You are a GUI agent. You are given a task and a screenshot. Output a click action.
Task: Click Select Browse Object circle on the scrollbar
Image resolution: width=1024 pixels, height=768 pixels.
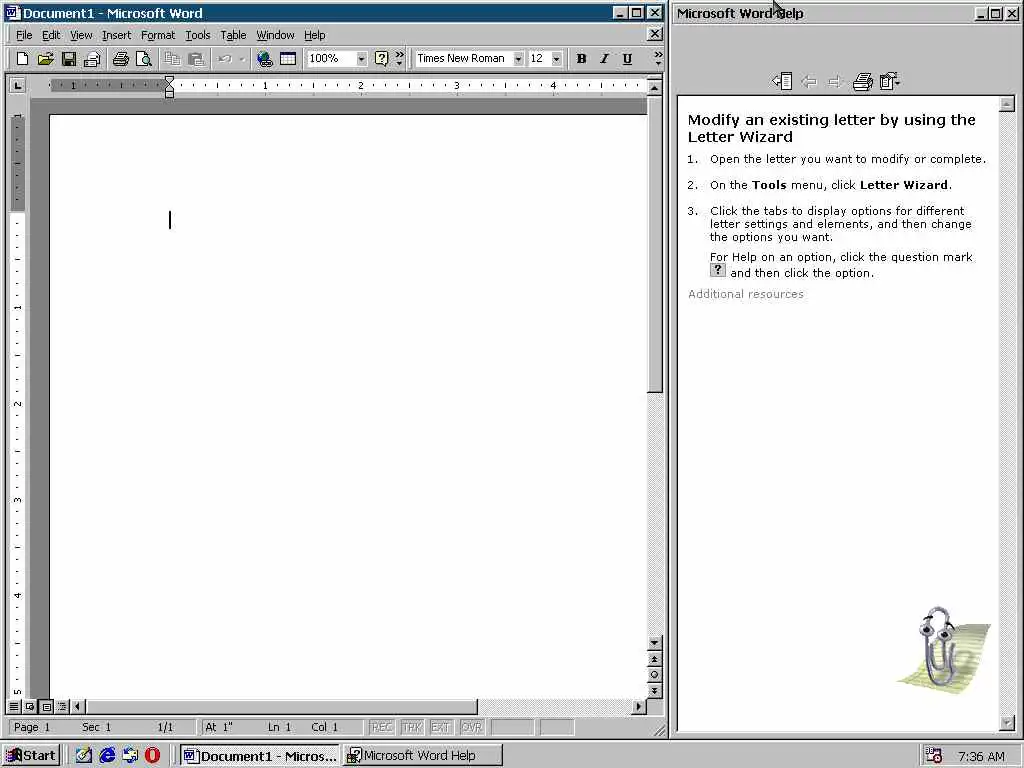pyautogui.click(x=654, y=675)
